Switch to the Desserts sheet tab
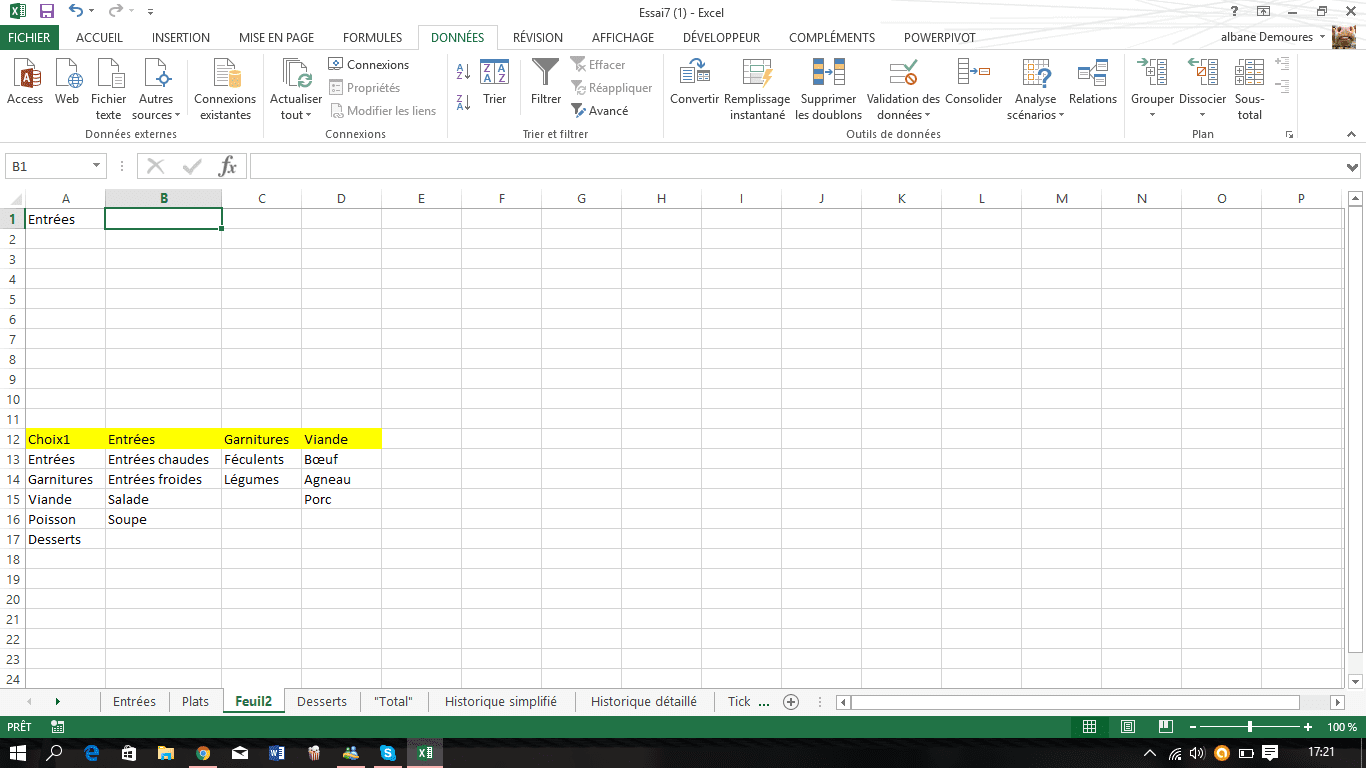 322,701
